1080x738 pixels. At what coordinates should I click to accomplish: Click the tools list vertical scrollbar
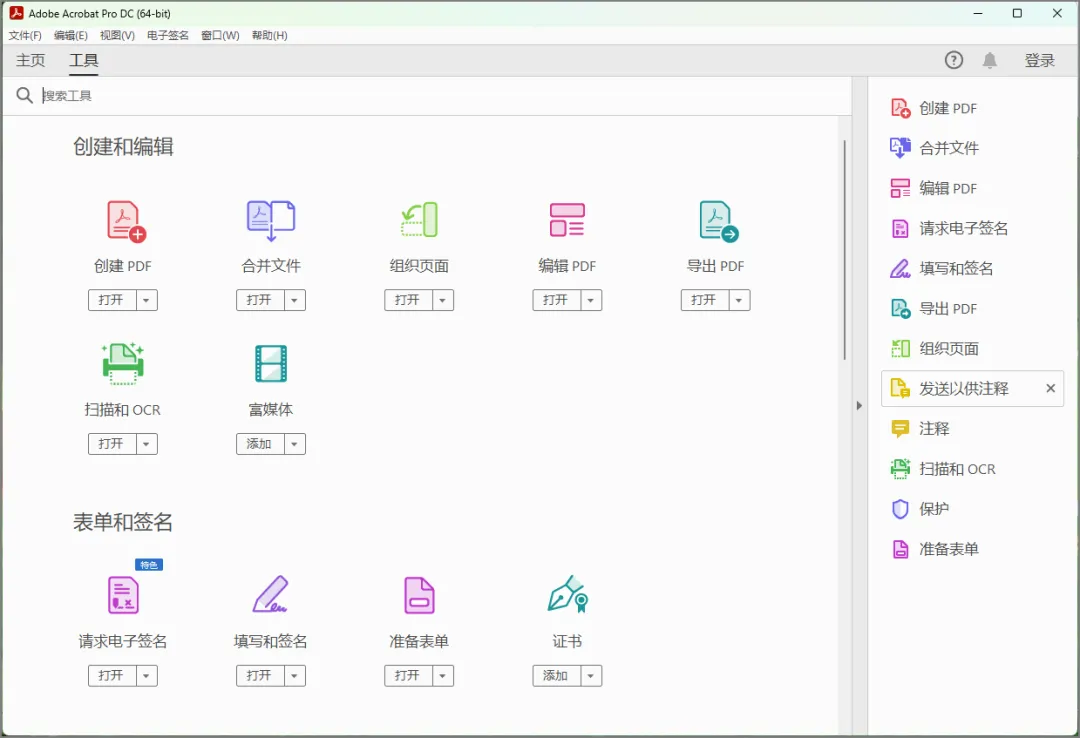click(x=844, y=250)
